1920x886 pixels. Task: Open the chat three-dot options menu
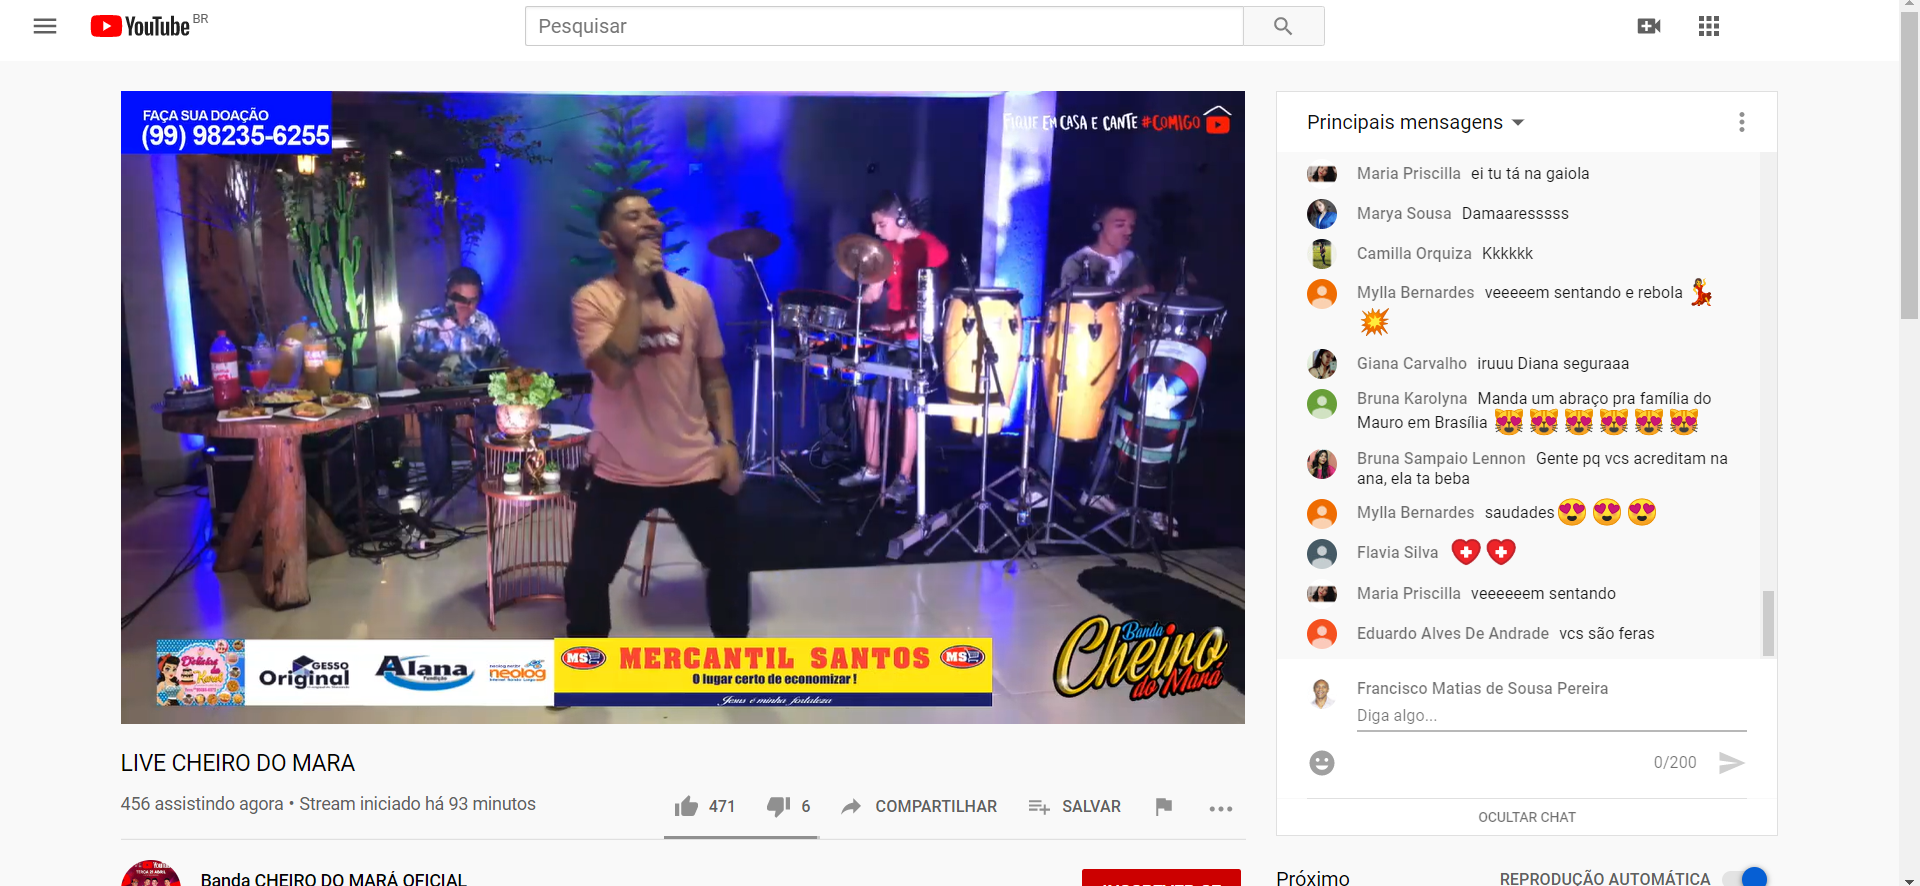[x=1742, y=122]
